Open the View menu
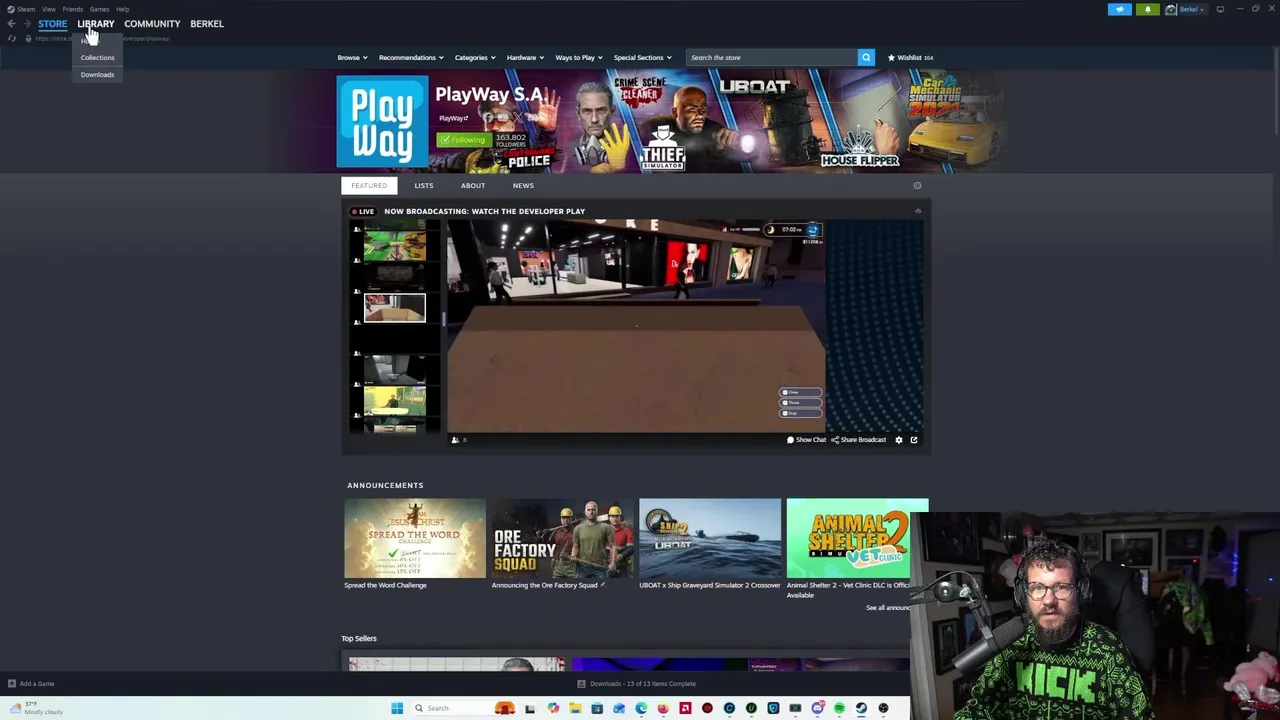Viewport: 1280px width, 720px height. pos(49,9)
